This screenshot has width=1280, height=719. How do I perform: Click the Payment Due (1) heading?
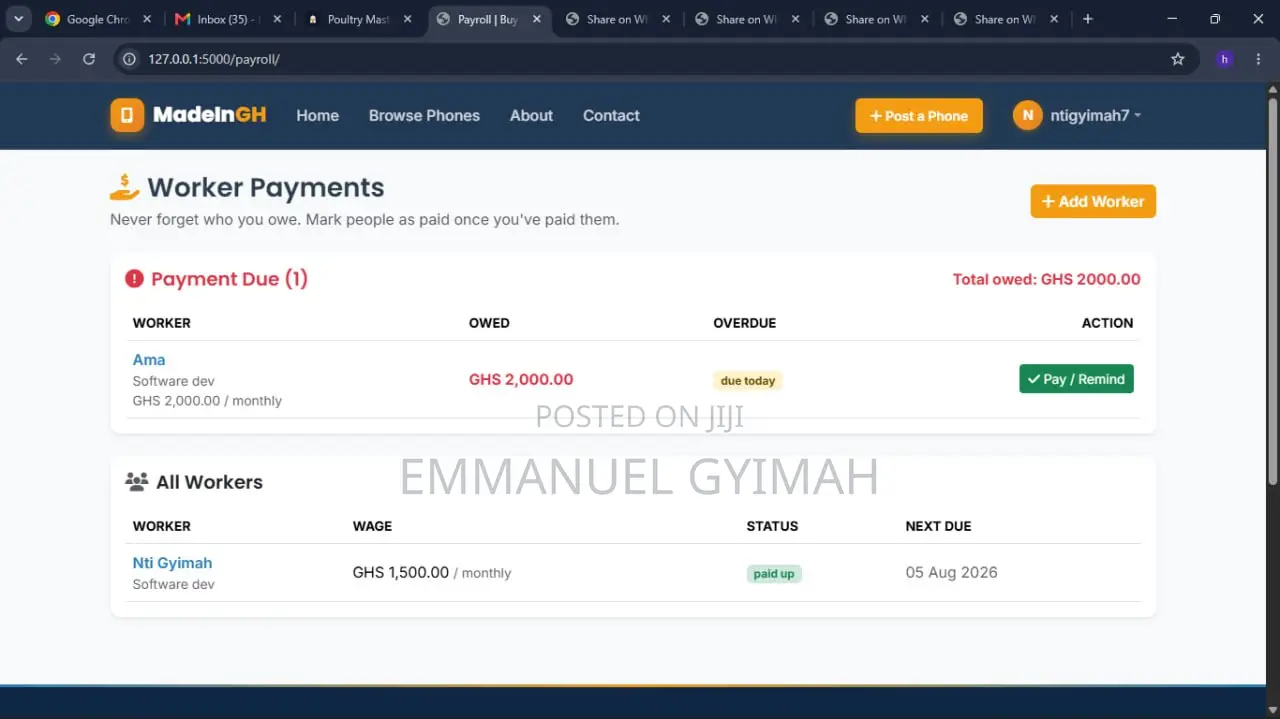pyautogui.click(x=229, y=279)
